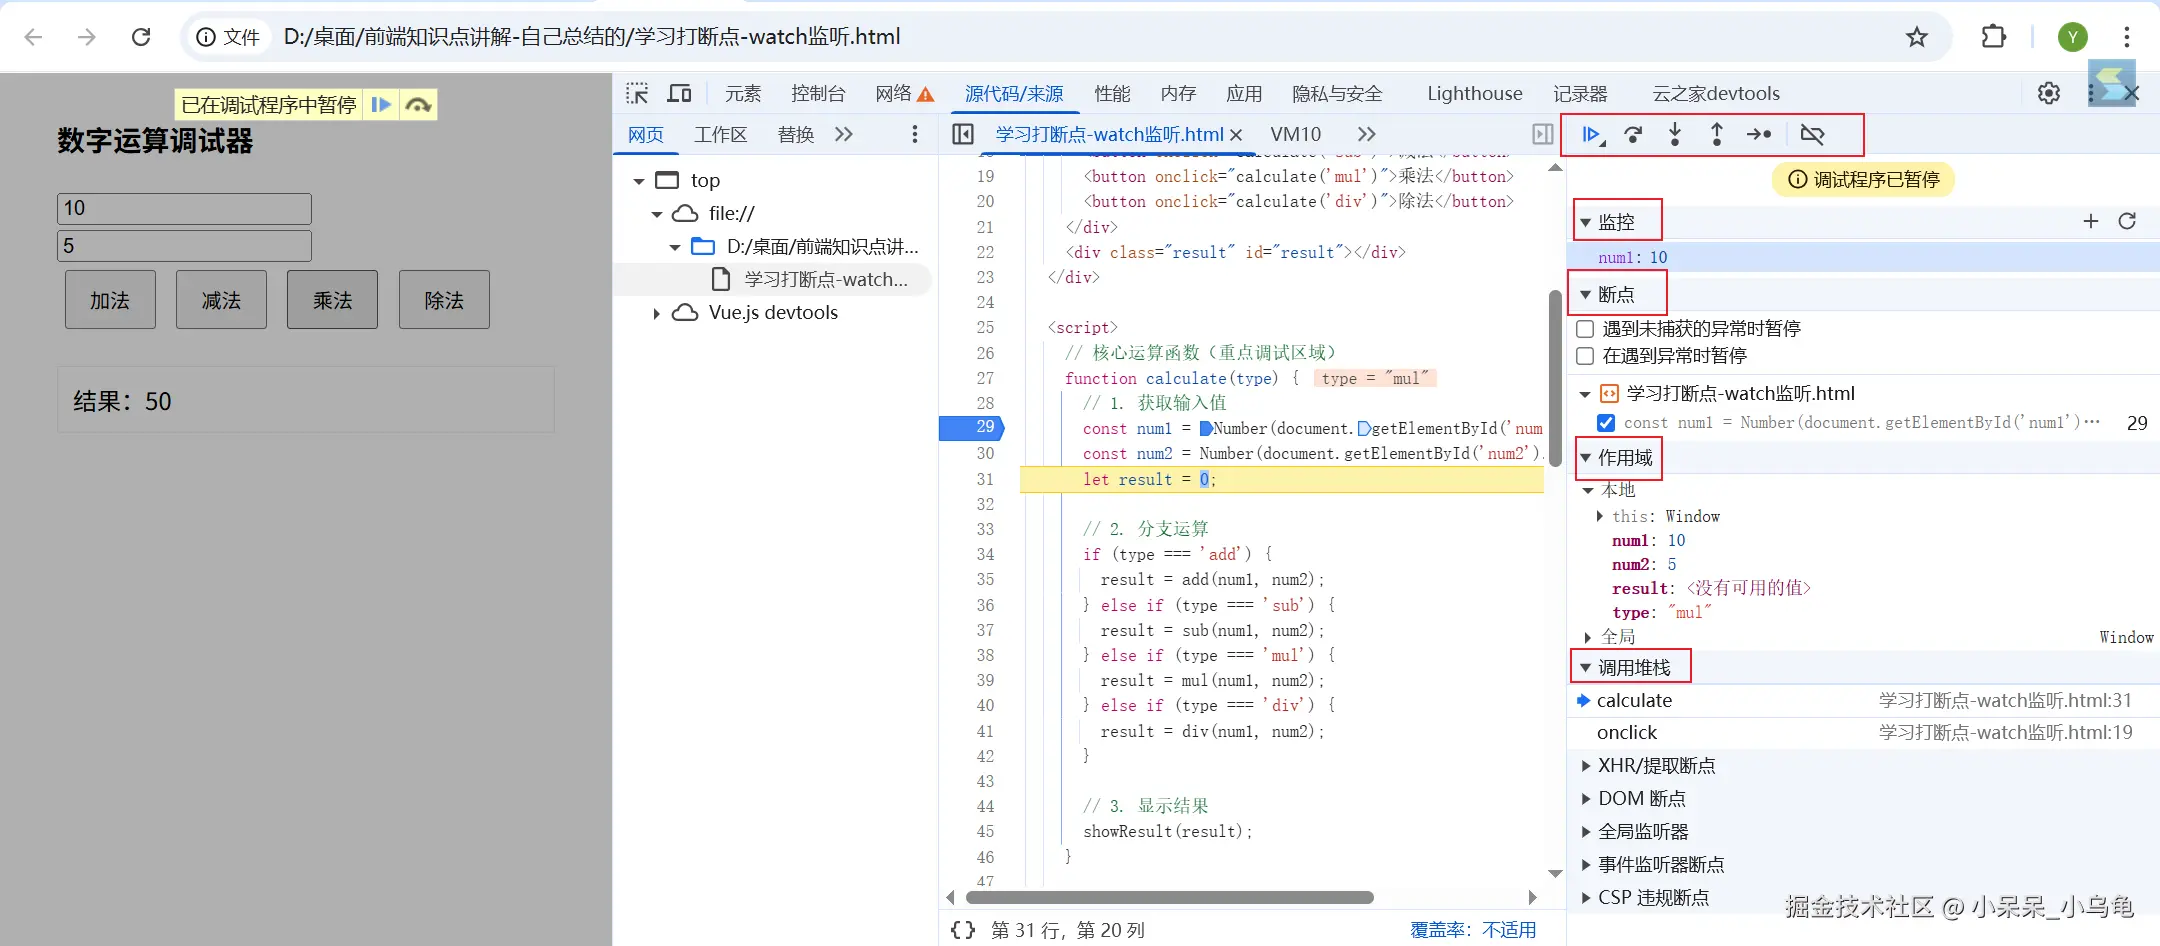Hide the navigator sidebar
The width and height of the screenshot is (2160, 946).
click(963, 134)
